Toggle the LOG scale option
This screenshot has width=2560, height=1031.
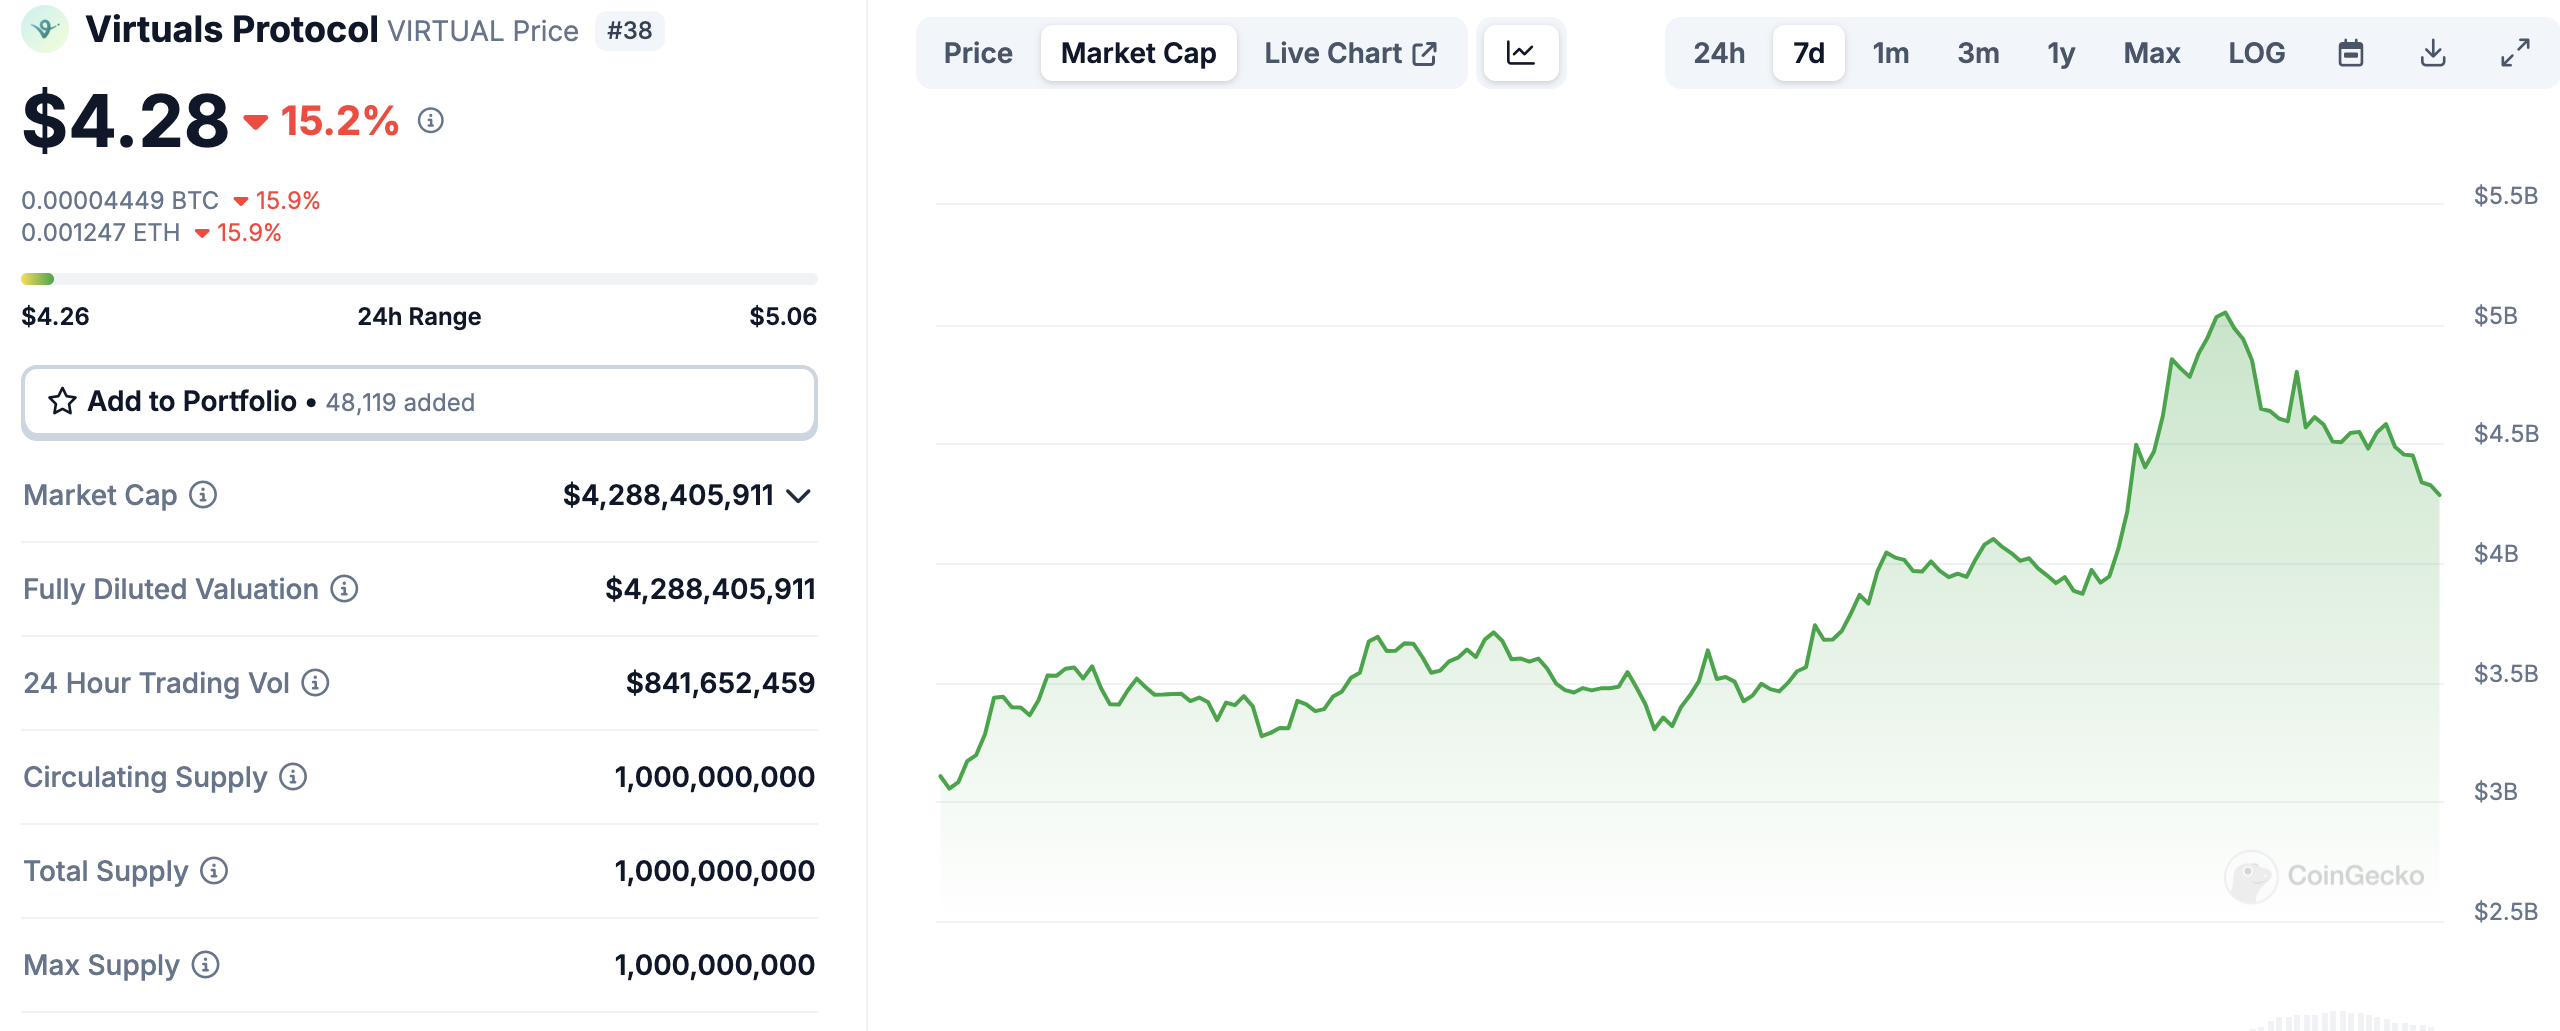tap(2256, 53)
